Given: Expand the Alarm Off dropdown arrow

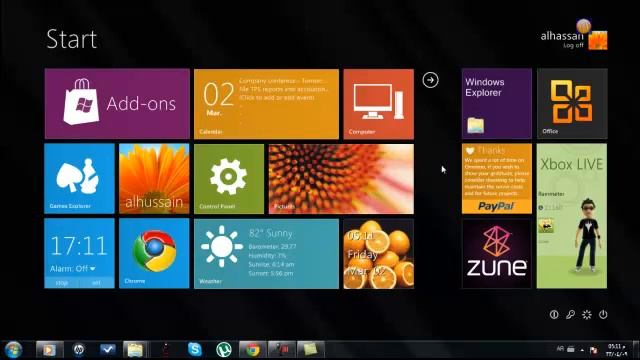Looking at the screenshot, I should (x=93, y=269).
